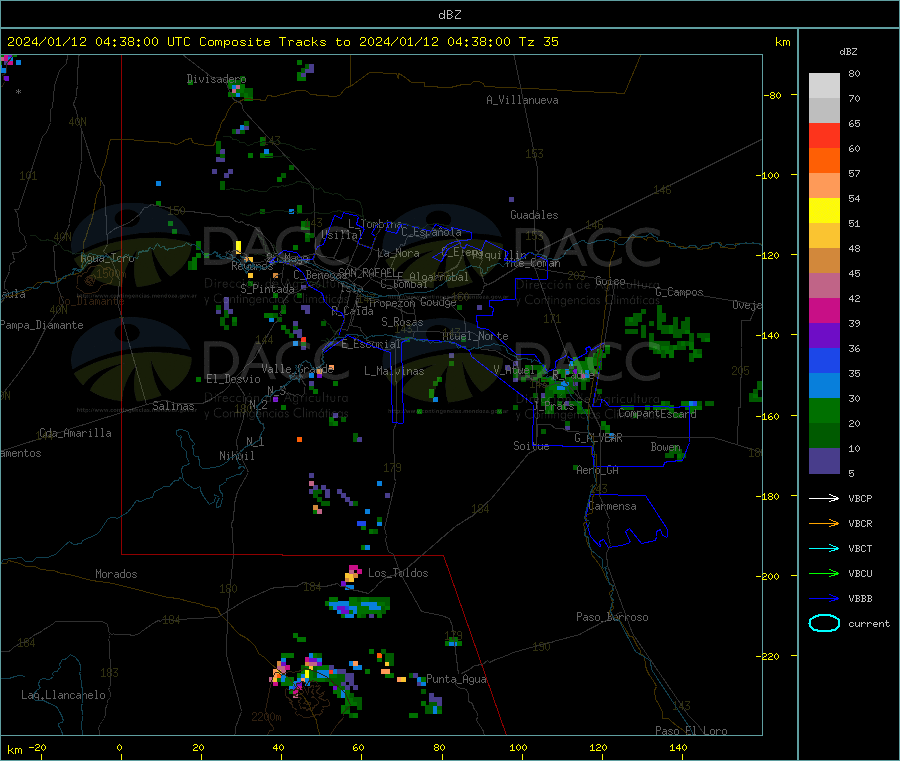Click the Paso_El_Loro label
900x761 pixels.
(x=692, y=731)
